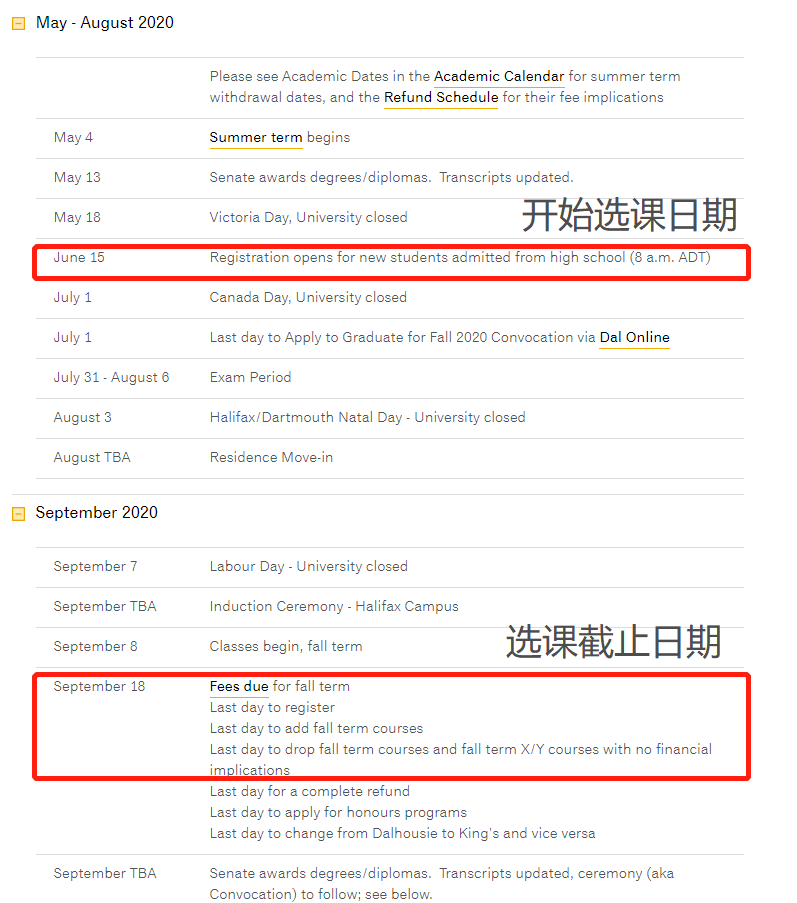Click the Exam Period entry
Screen dimensions: 797x903
point(250,378)
